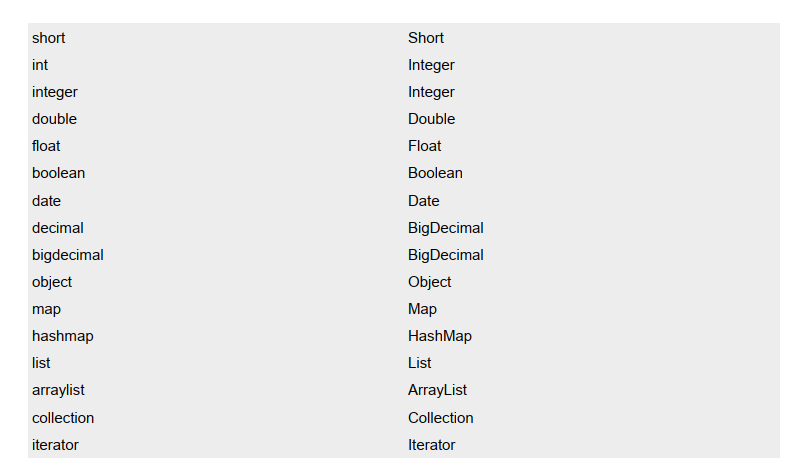The height and width of the screenshot is (467, 807).
Task: Select the "ArrayList" type text
Action: (438, 390)
